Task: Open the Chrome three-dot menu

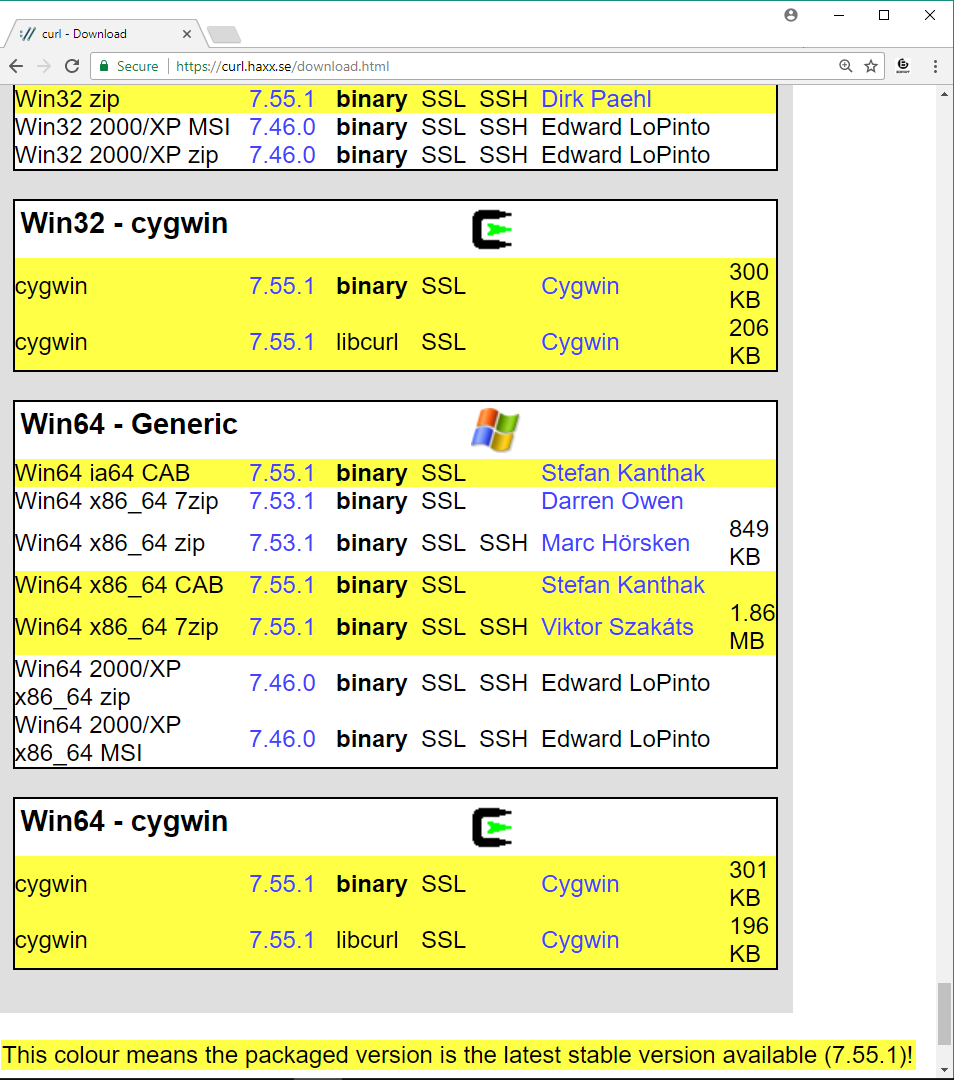Action: [x=935, y=66]
